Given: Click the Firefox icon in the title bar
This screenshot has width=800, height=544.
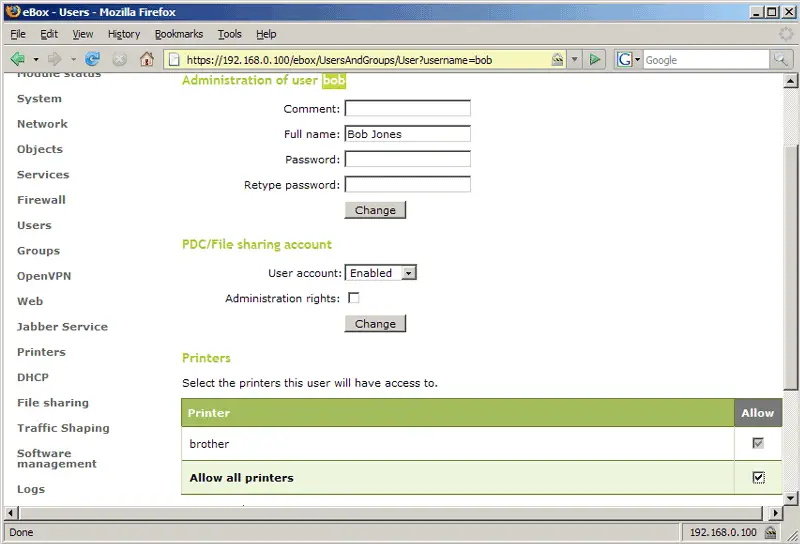Looking at the screenshot, I should (13, 11).
